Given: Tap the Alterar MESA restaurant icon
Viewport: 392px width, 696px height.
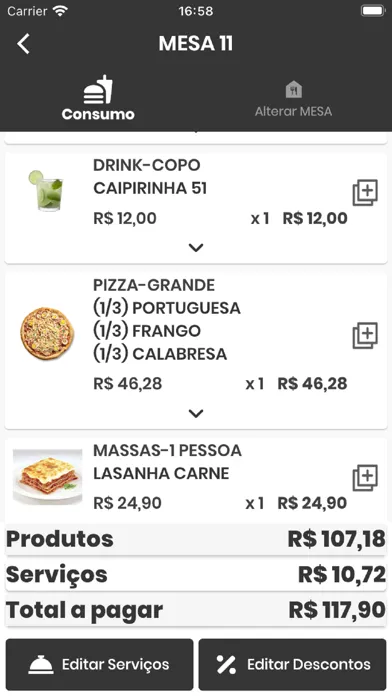Looking at the screenshot, I should [293, 89].
